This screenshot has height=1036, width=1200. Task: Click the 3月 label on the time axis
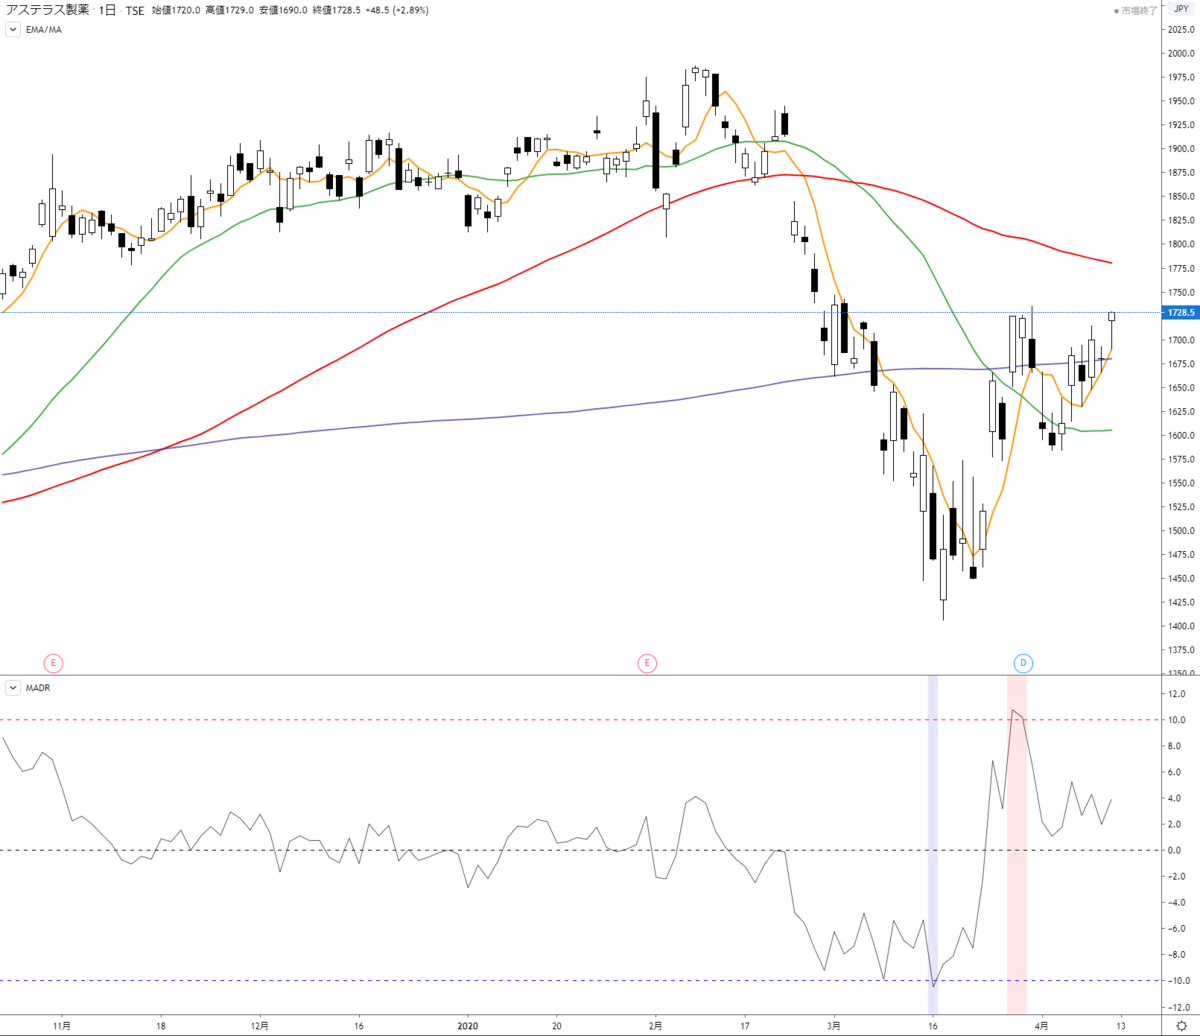point(835,1025)
